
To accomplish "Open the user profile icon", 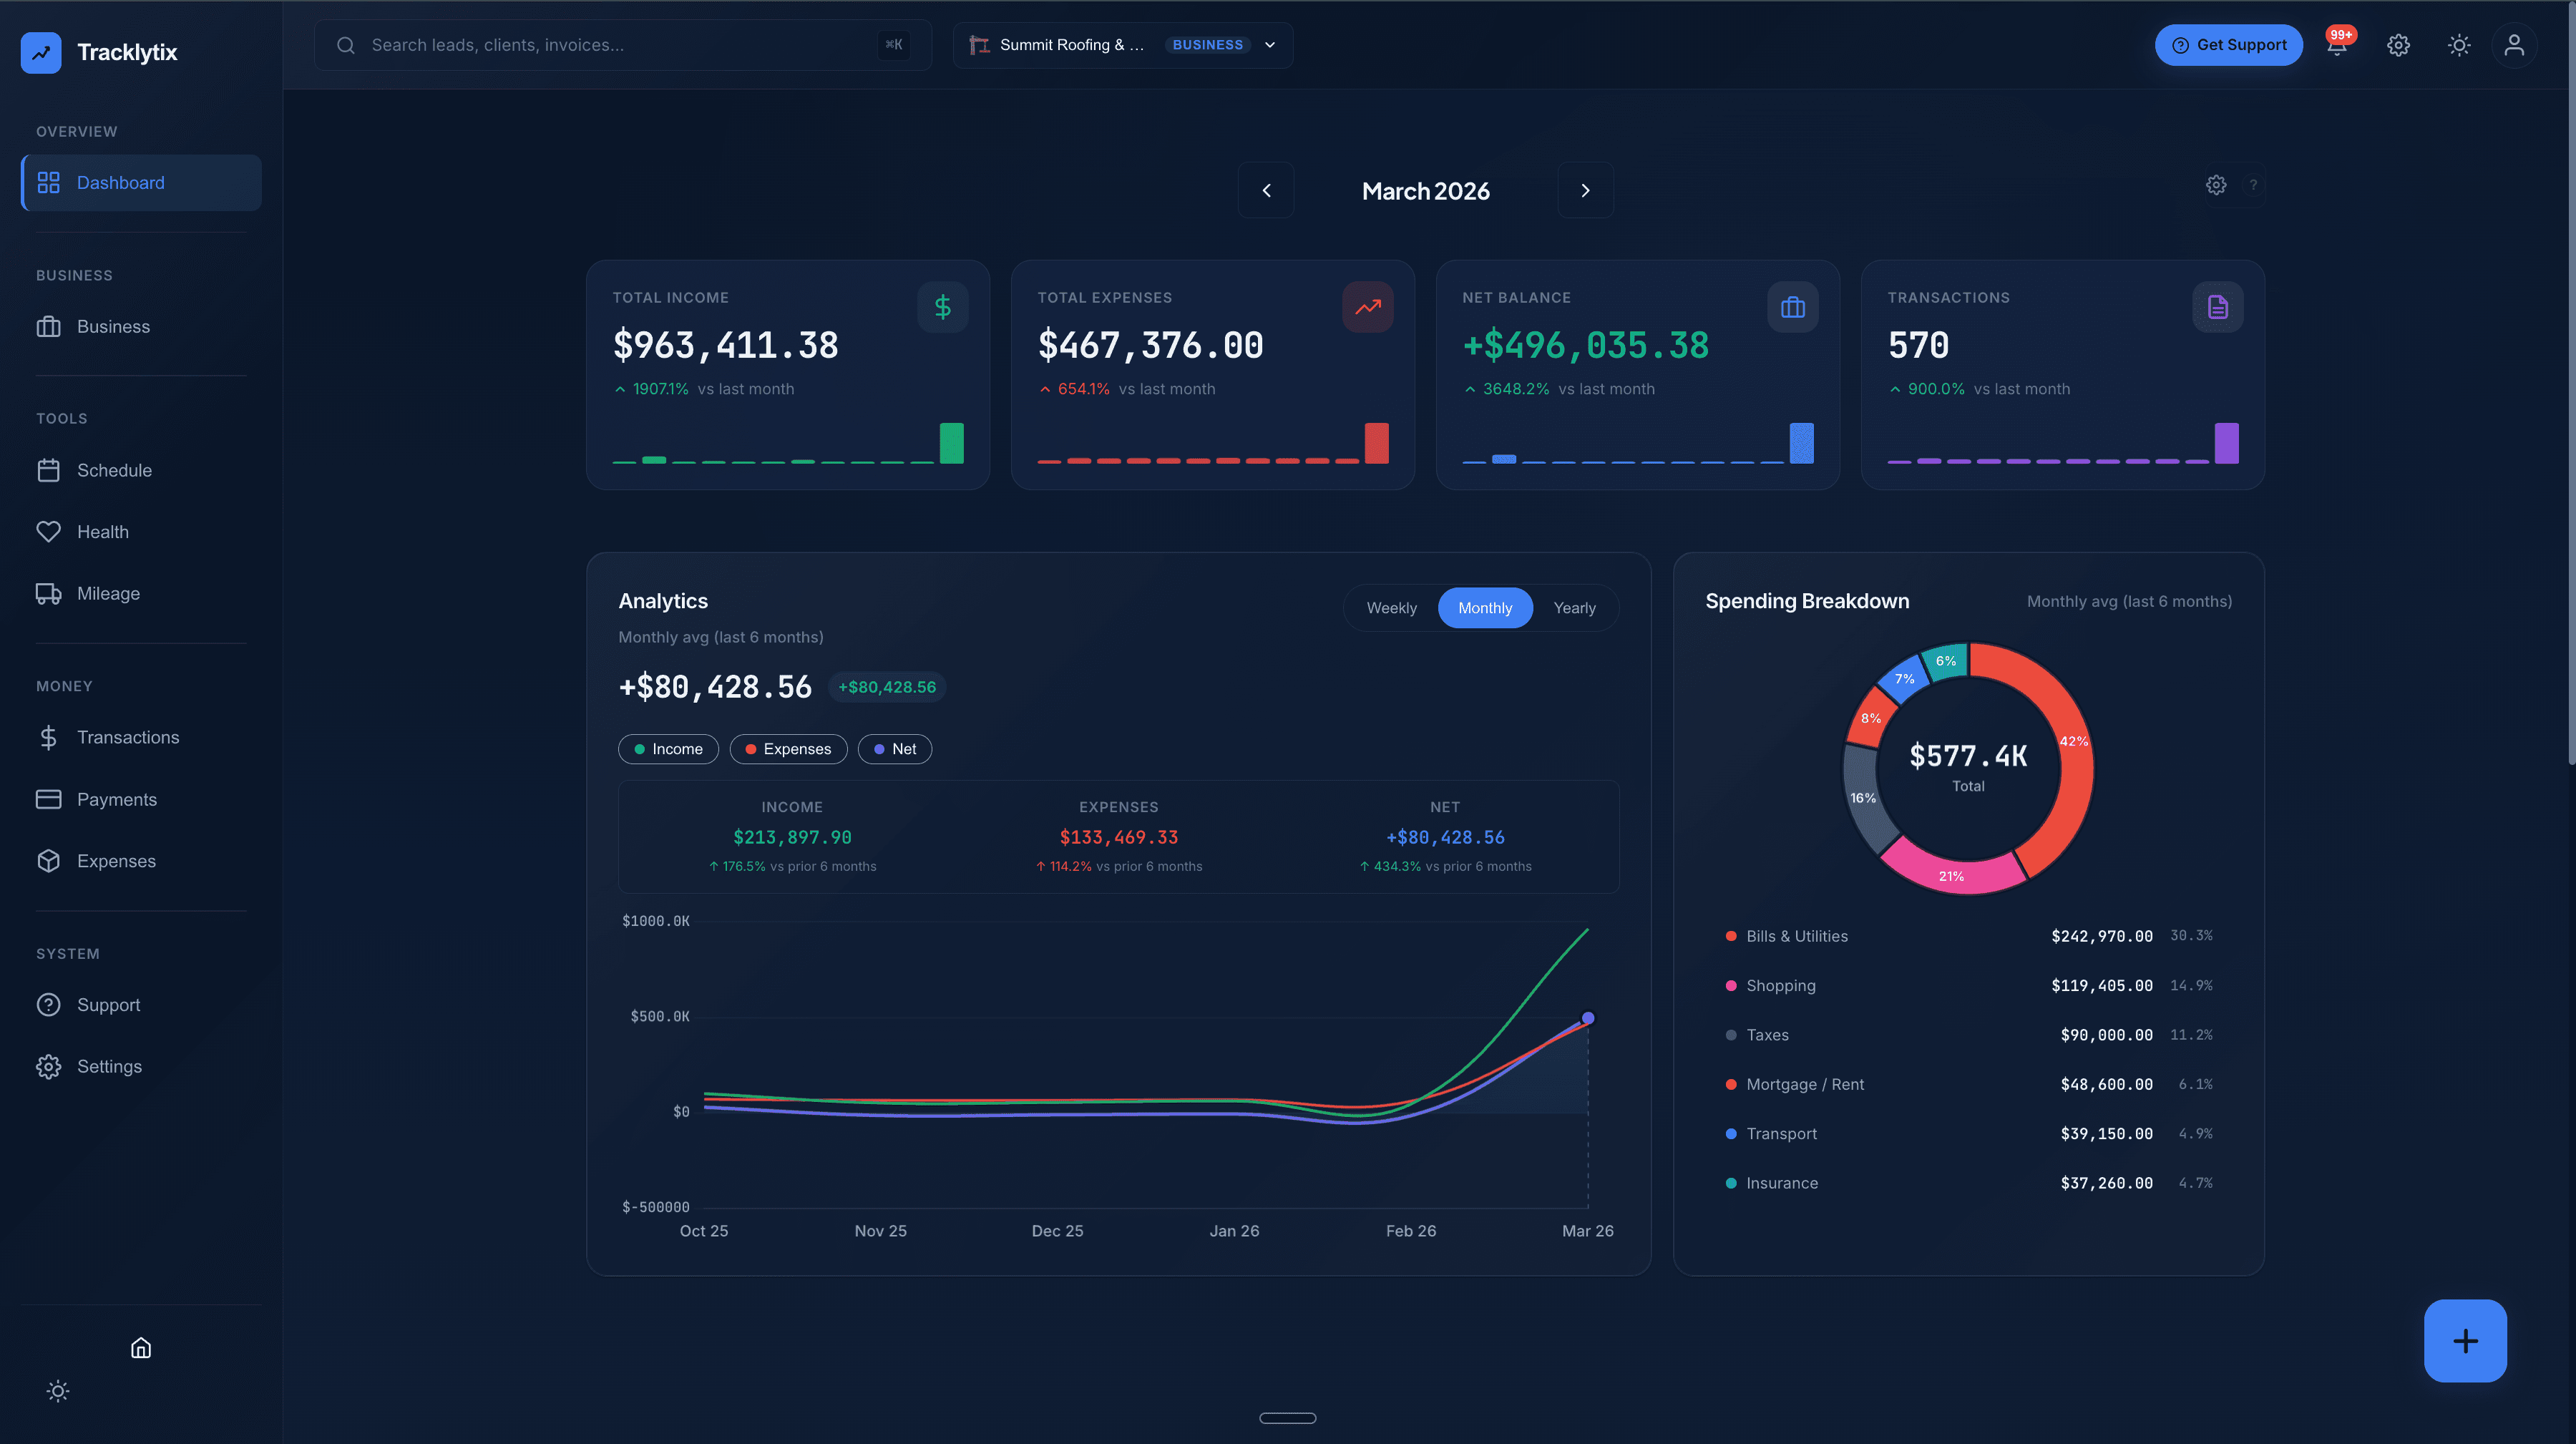I will 2514,45.
